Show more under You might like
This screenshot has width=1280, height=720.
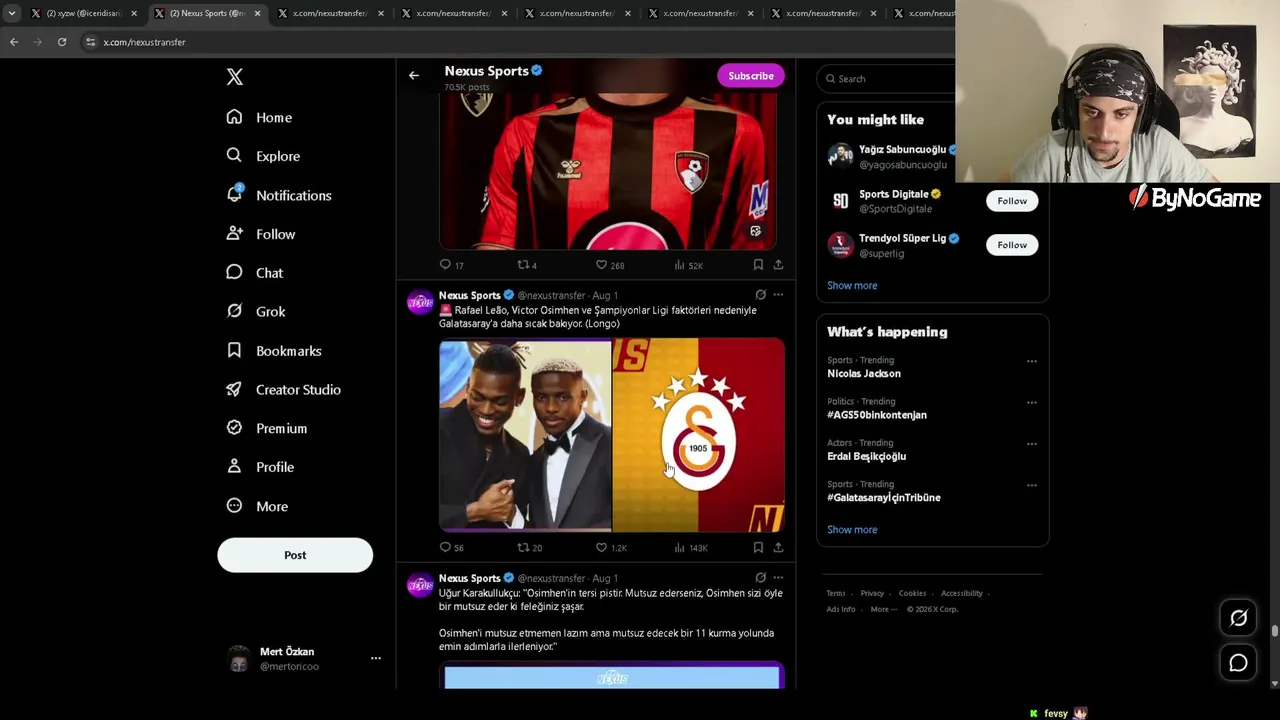pos(852,285)
